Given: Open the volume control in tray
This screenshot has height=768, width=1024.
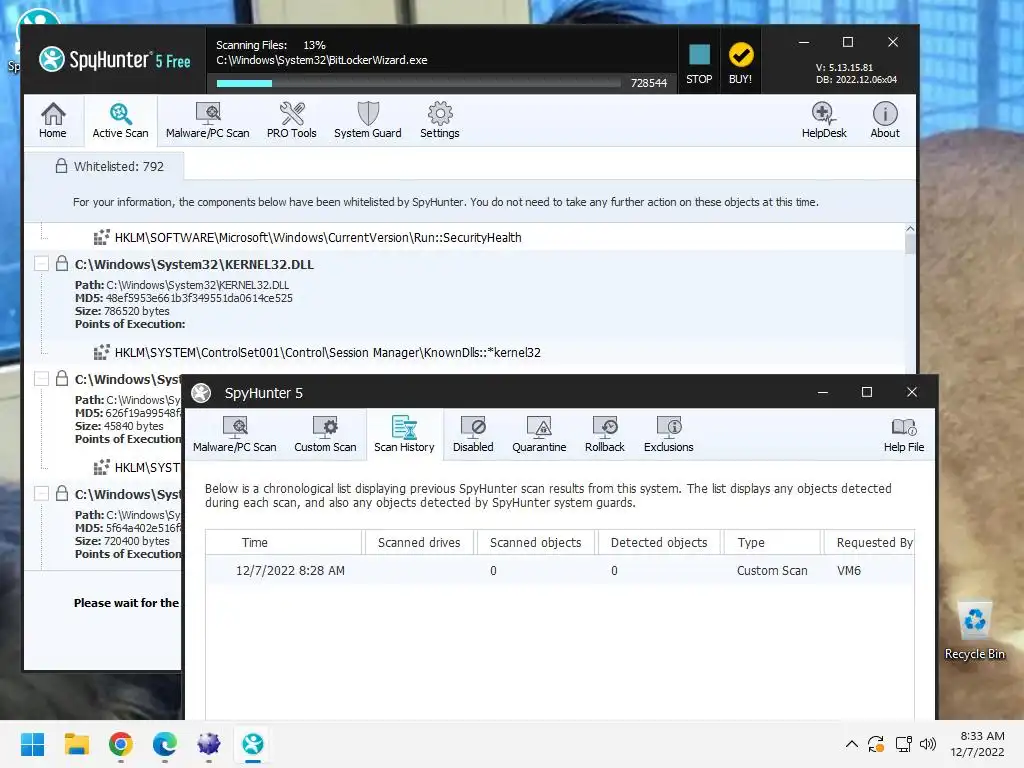Looking at the screenshot, I should pyautogui.click(x=927, y=744).
